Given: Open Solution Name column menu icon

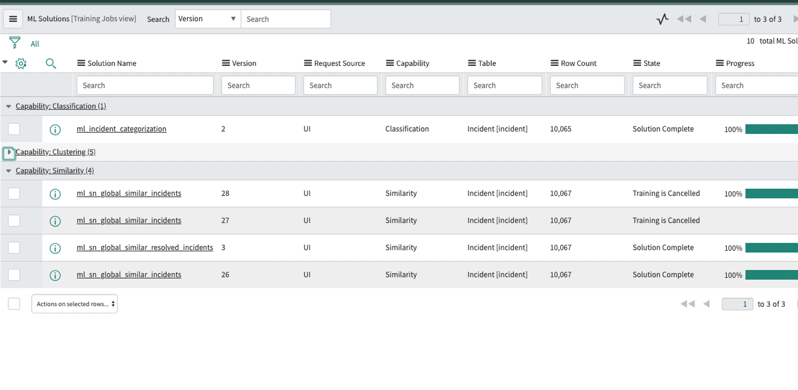Looking at the screenshot, I should click(81, 63).
